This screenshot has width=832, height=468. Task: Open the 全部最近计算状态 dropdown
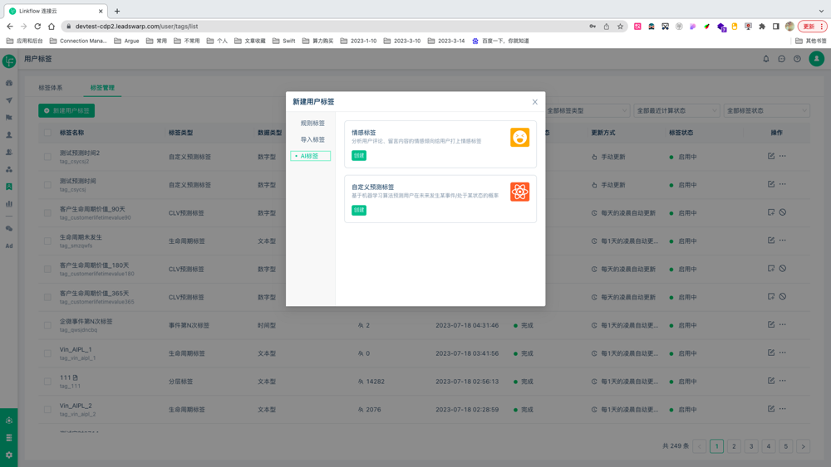coord(676,111)
